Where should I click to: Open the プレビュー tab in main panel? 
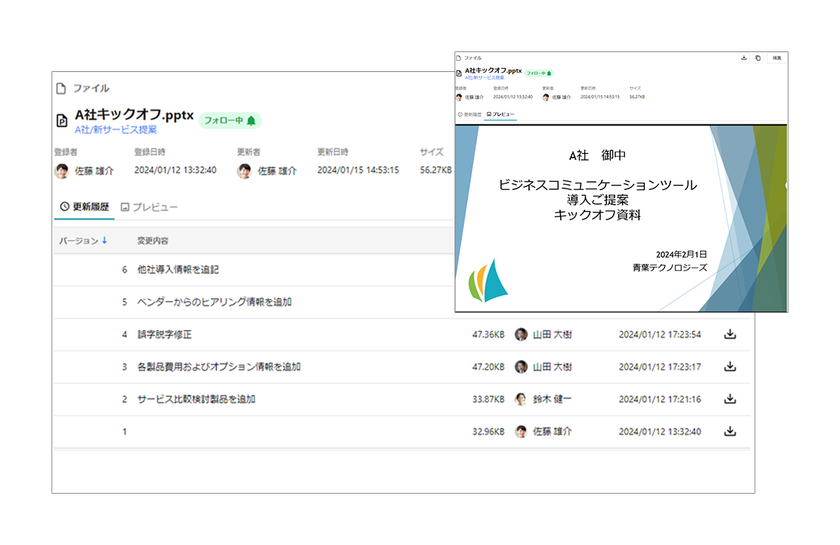coord(149,207)
